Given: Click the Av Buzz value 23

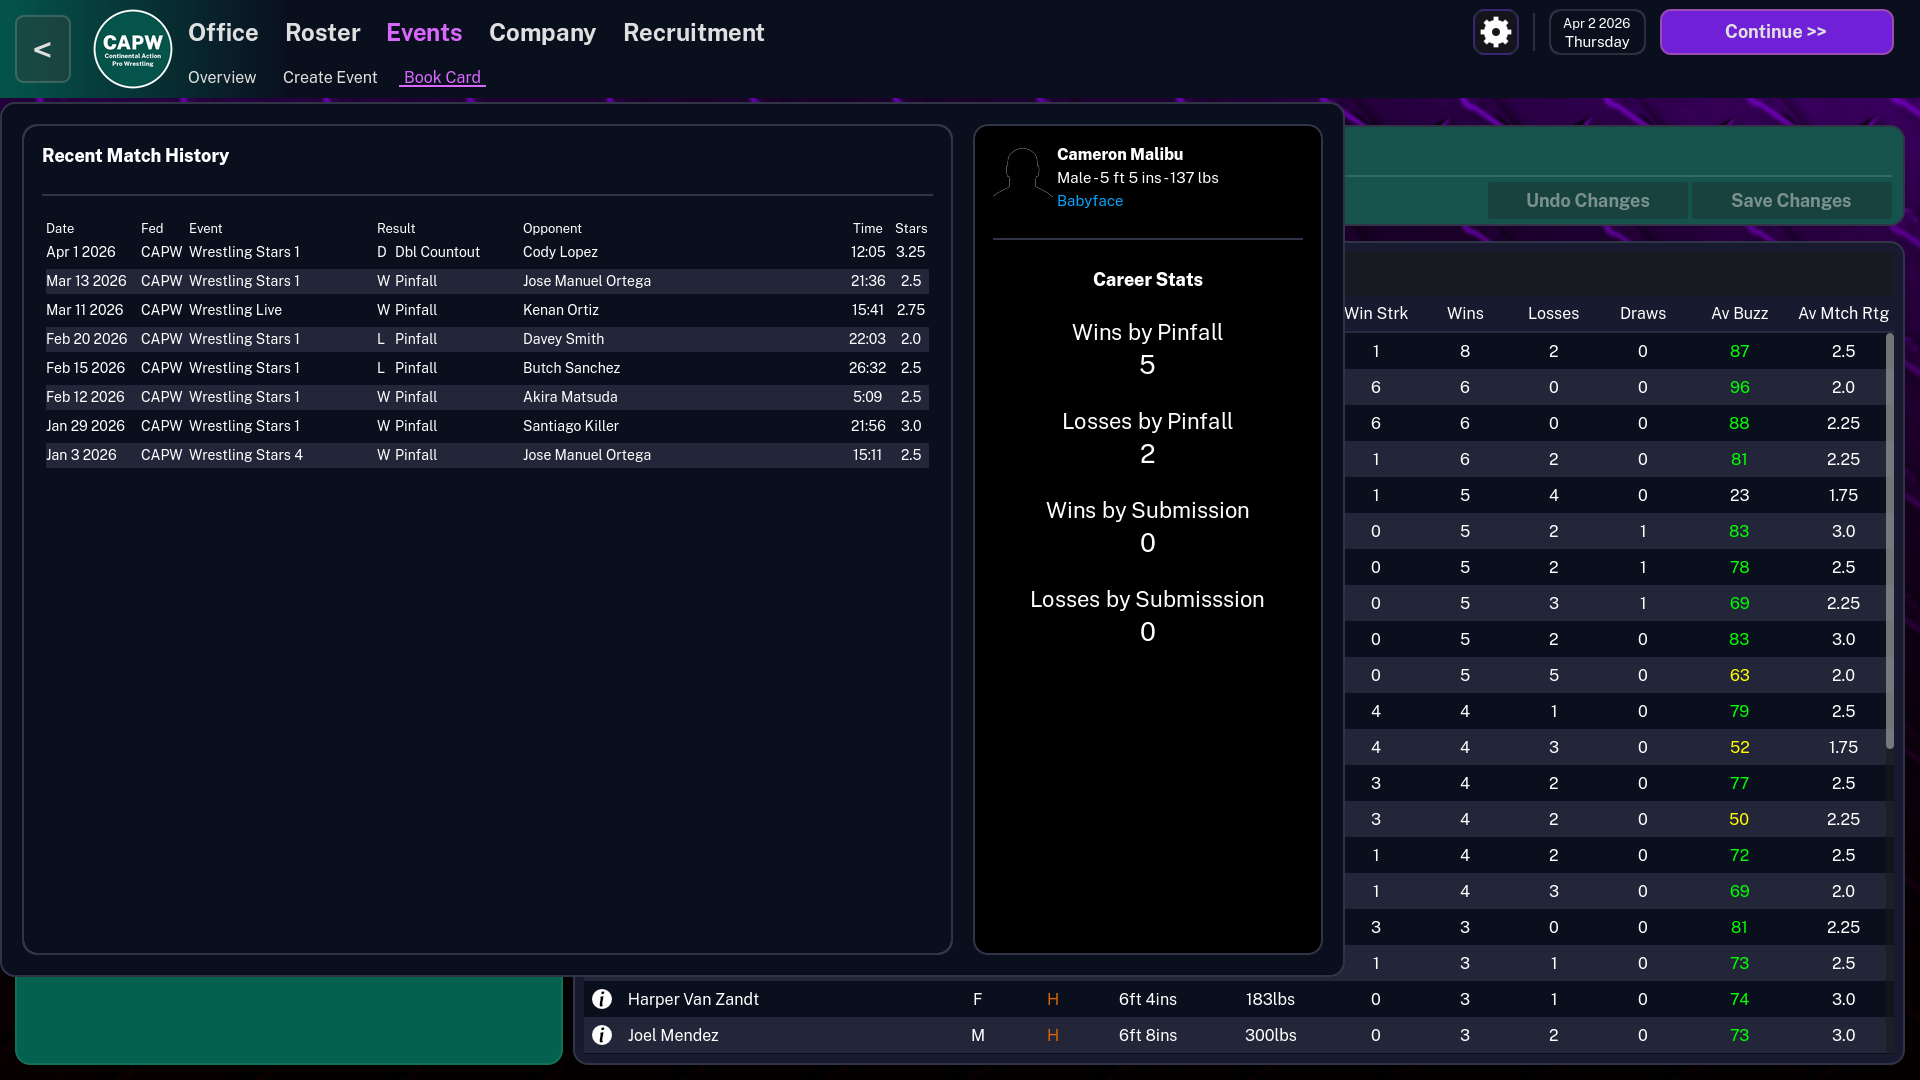Looking at the screenshot, I should (x=1739, y=495).
